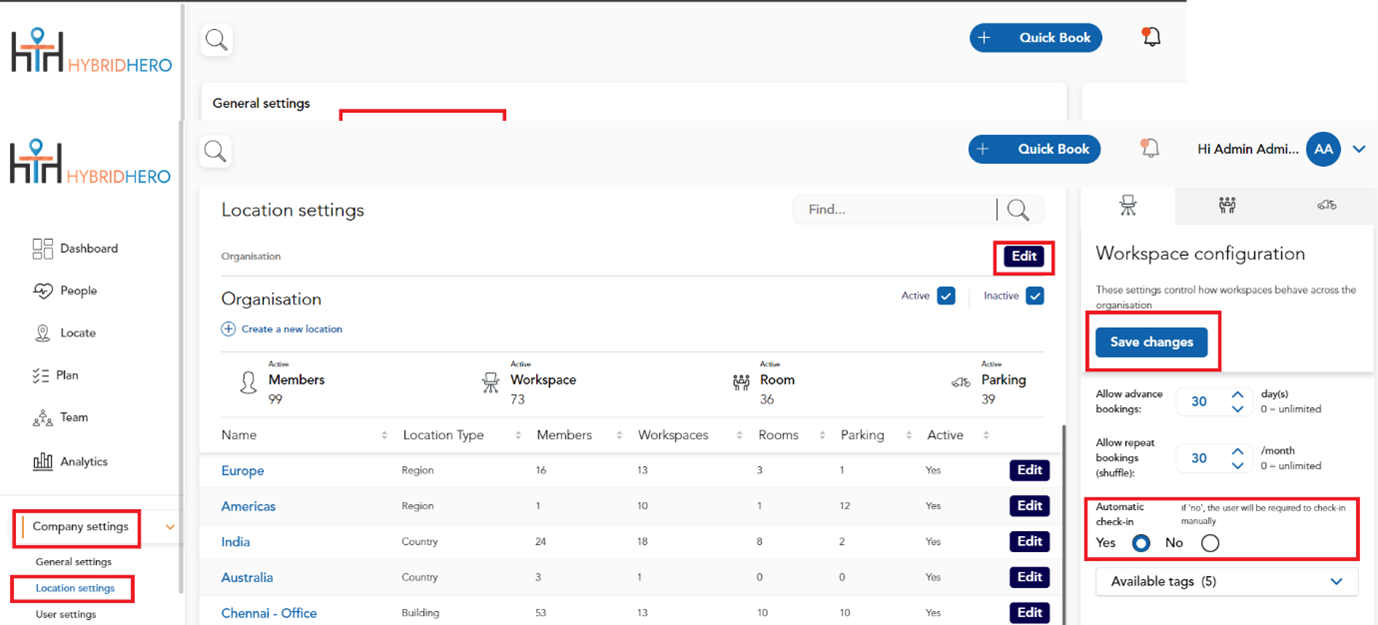This screenshot has height=625, width=1378.
Task: Open the Chennai - Office location link
Action: coord(269,613)
